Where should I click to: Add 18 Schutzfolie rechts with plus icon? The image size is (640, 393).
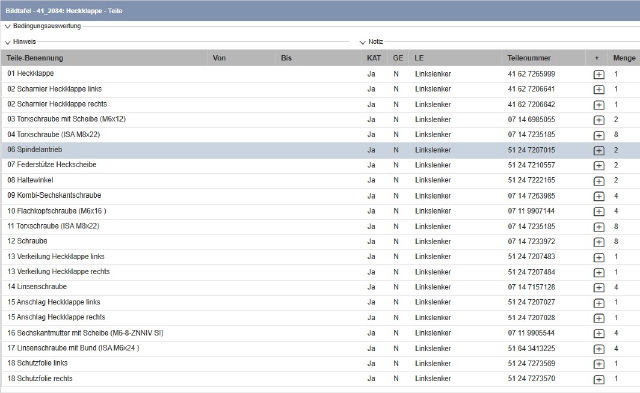coord(599,379)
